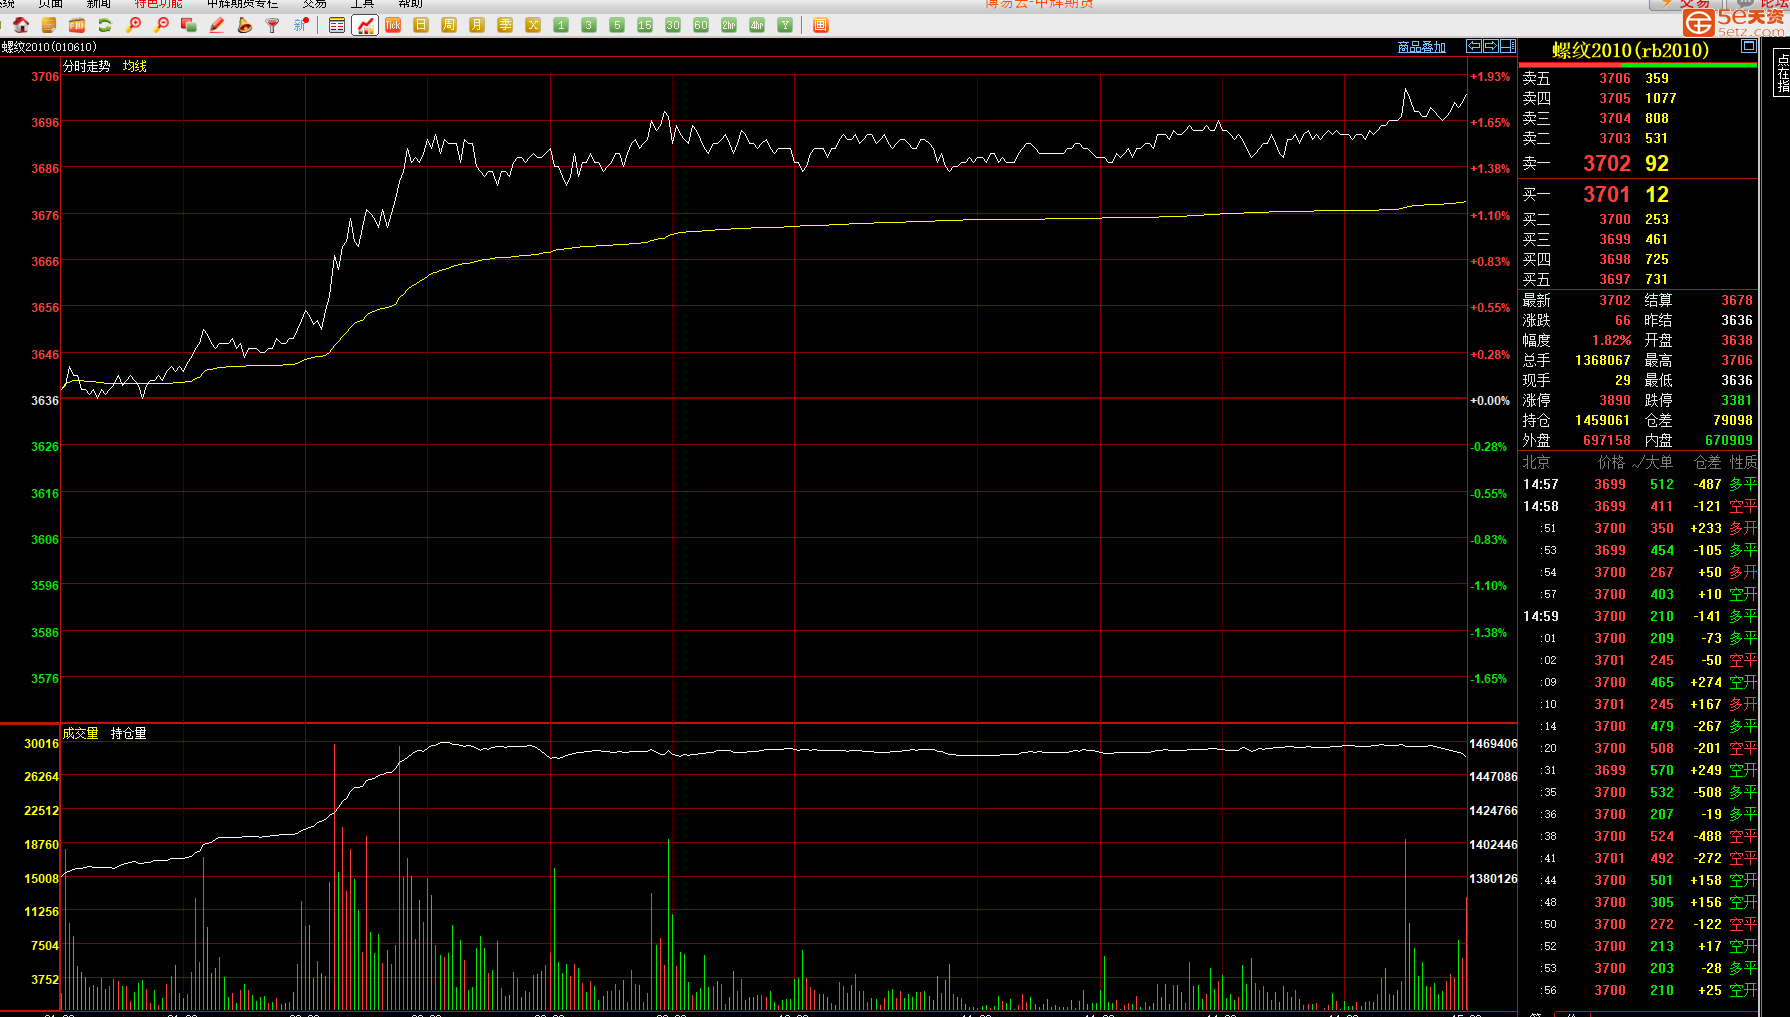Click the 卖五 price 3706
The width and height of the screenshot is (1790, 1017).
pyautogui.click(x=1615, y=78)
